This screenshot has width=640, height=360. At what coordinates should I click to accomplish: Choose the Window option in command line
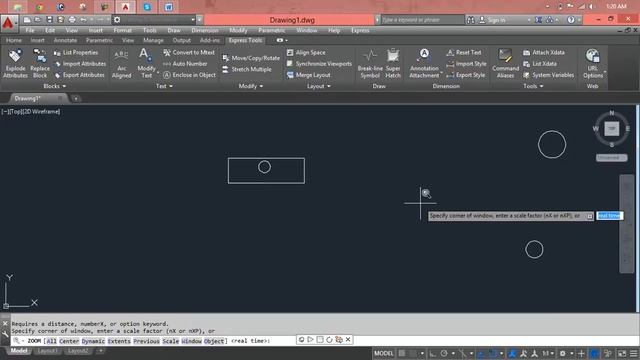click(191, 341)
